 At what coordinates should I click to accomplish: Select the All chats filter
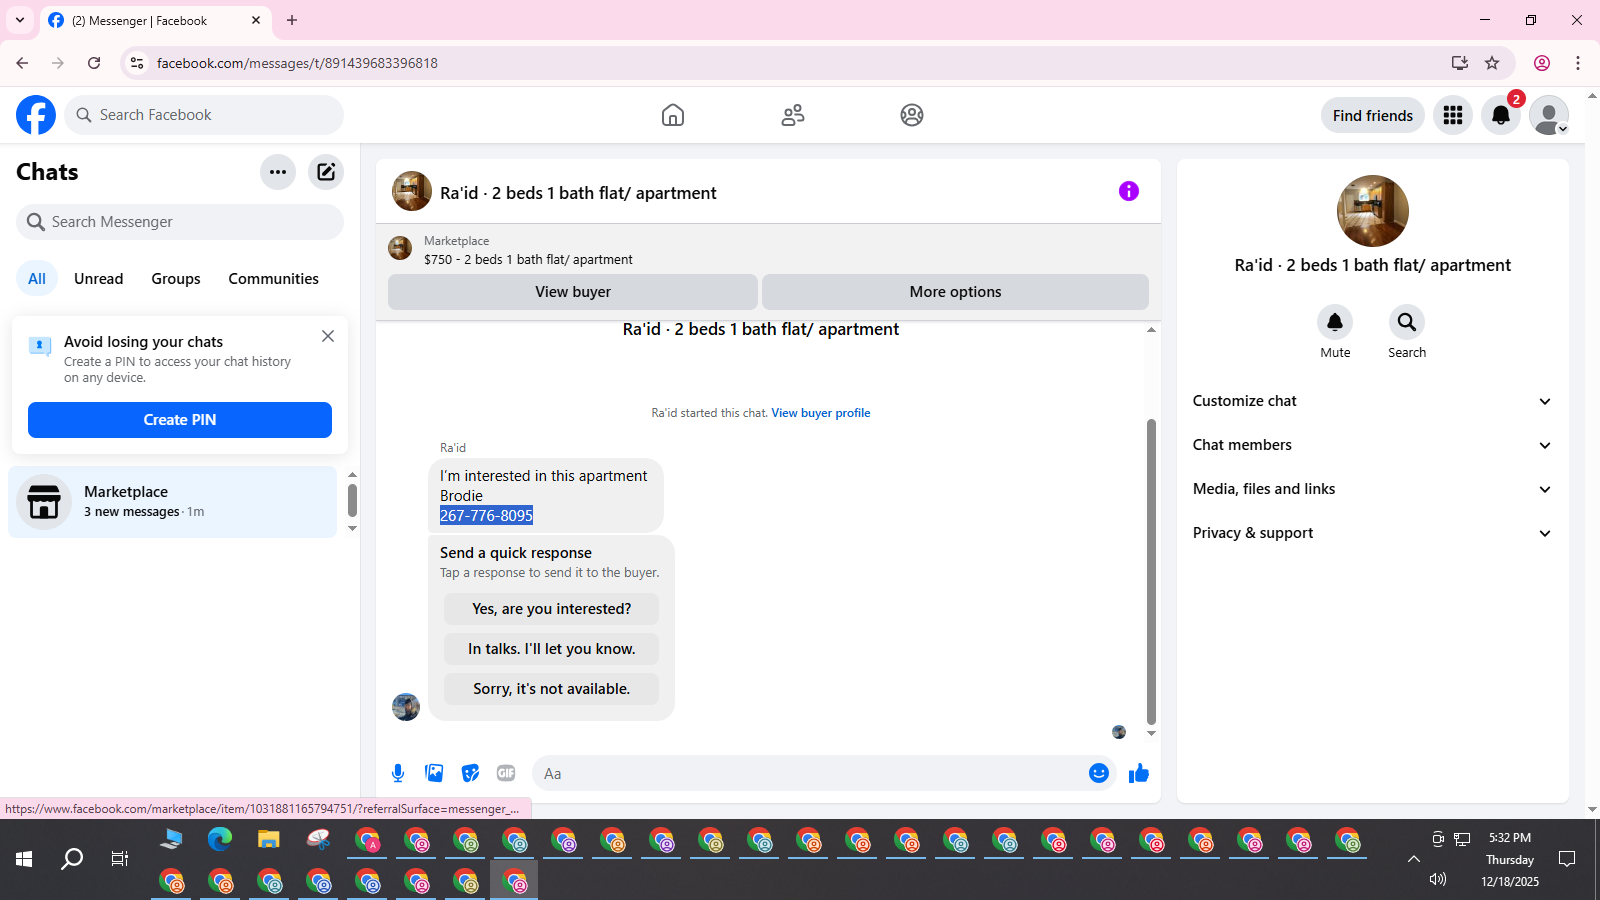pyautogui.click(x=37, y=279)
